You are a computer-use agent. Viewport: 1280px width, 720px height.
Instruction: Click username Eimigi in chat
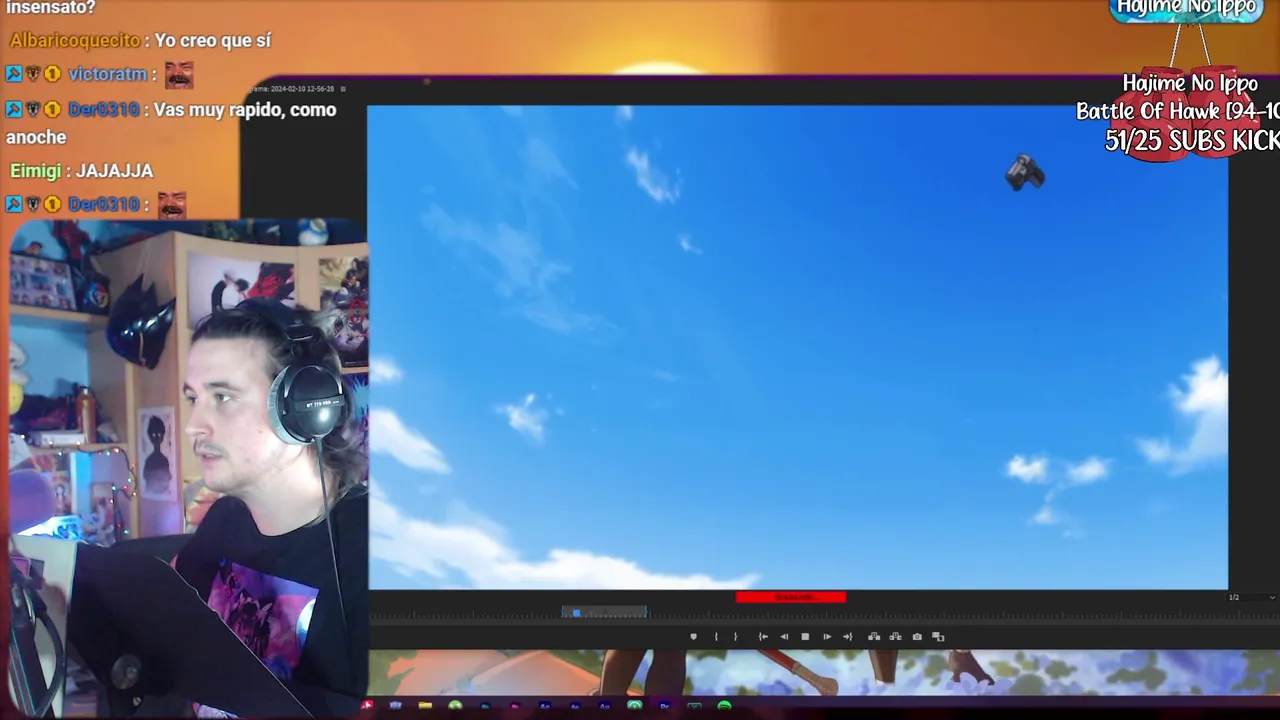coord(37,171)
